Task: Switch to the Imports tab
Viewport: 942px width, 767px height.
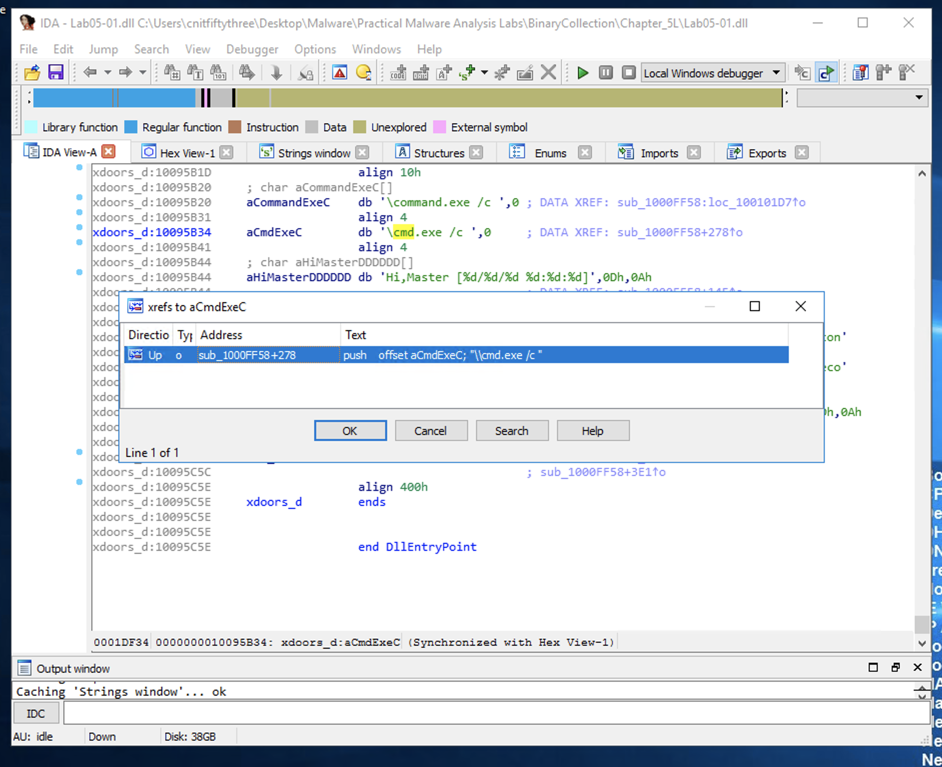Action: point(658,153)
